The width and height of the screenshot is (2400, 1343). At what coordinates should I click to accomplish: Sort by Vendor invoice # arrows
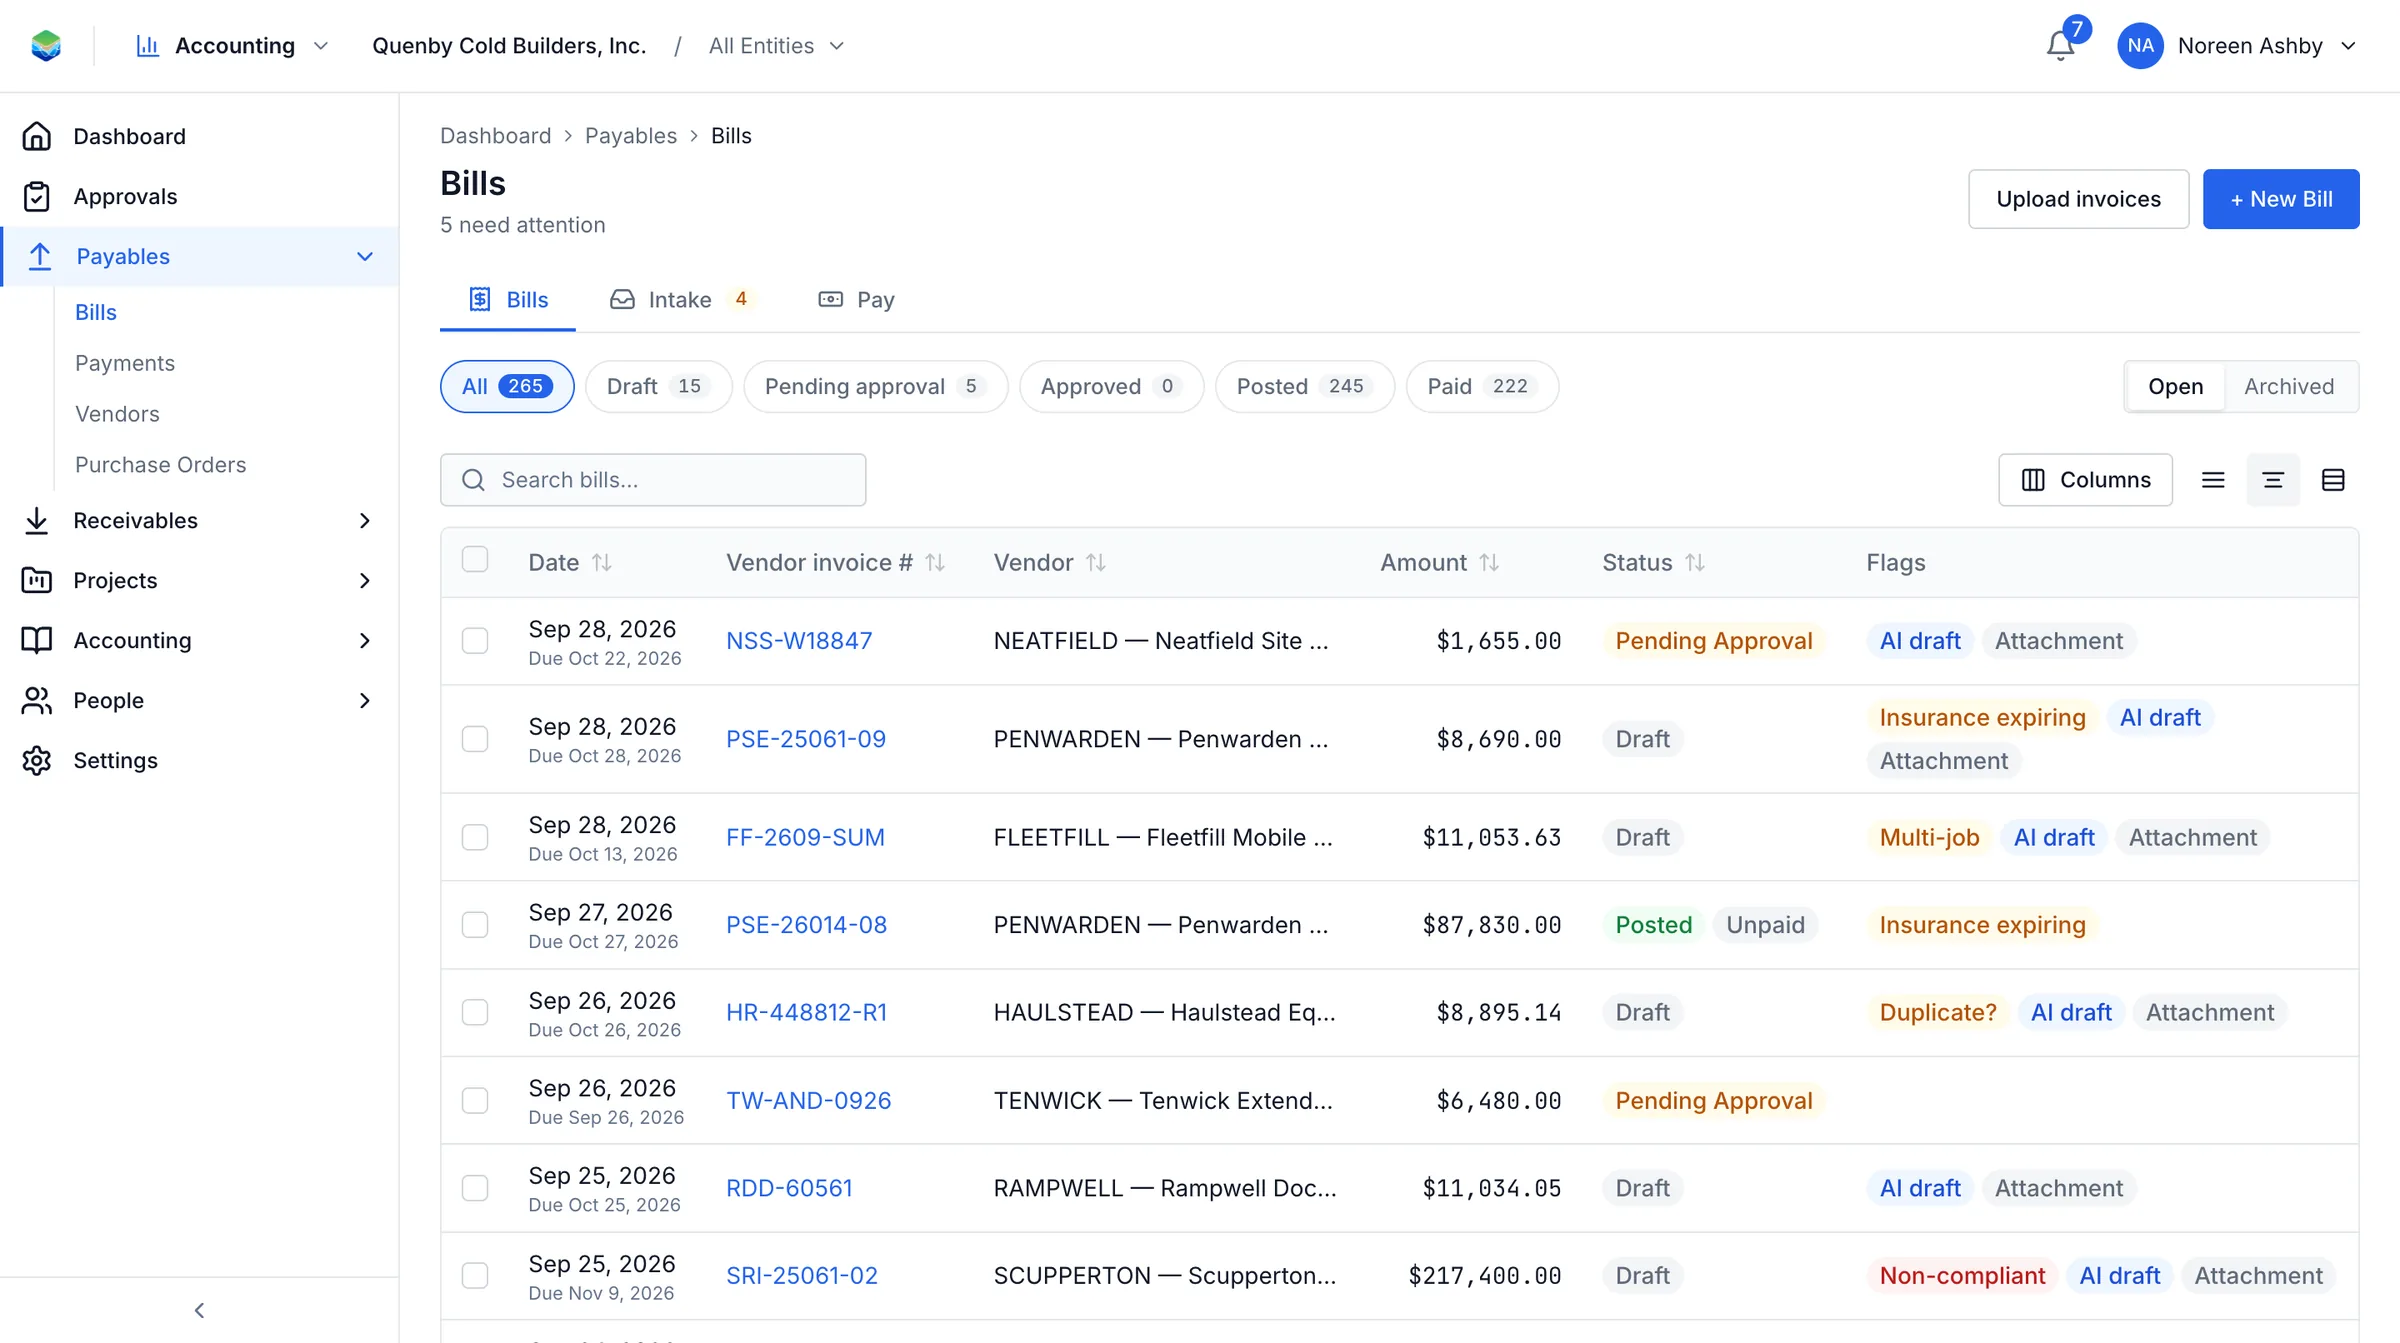tap(935, 563)
